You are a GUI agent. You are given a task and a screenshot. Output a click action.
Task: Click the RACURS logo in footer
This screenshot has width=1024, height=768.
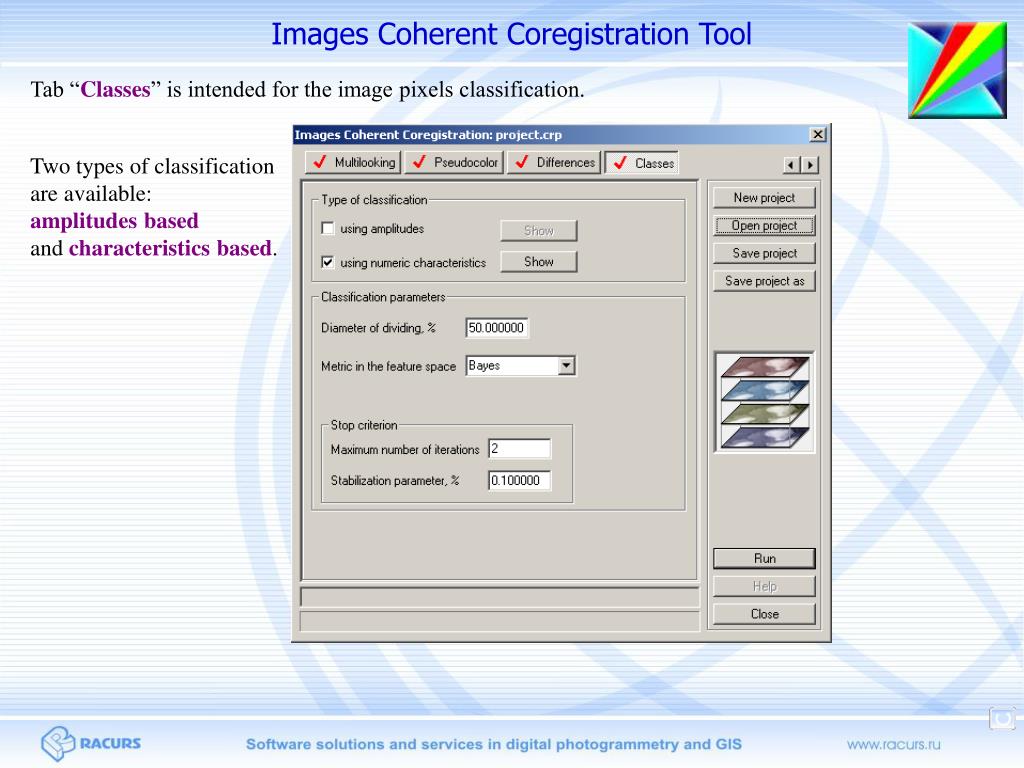point(91,743)
